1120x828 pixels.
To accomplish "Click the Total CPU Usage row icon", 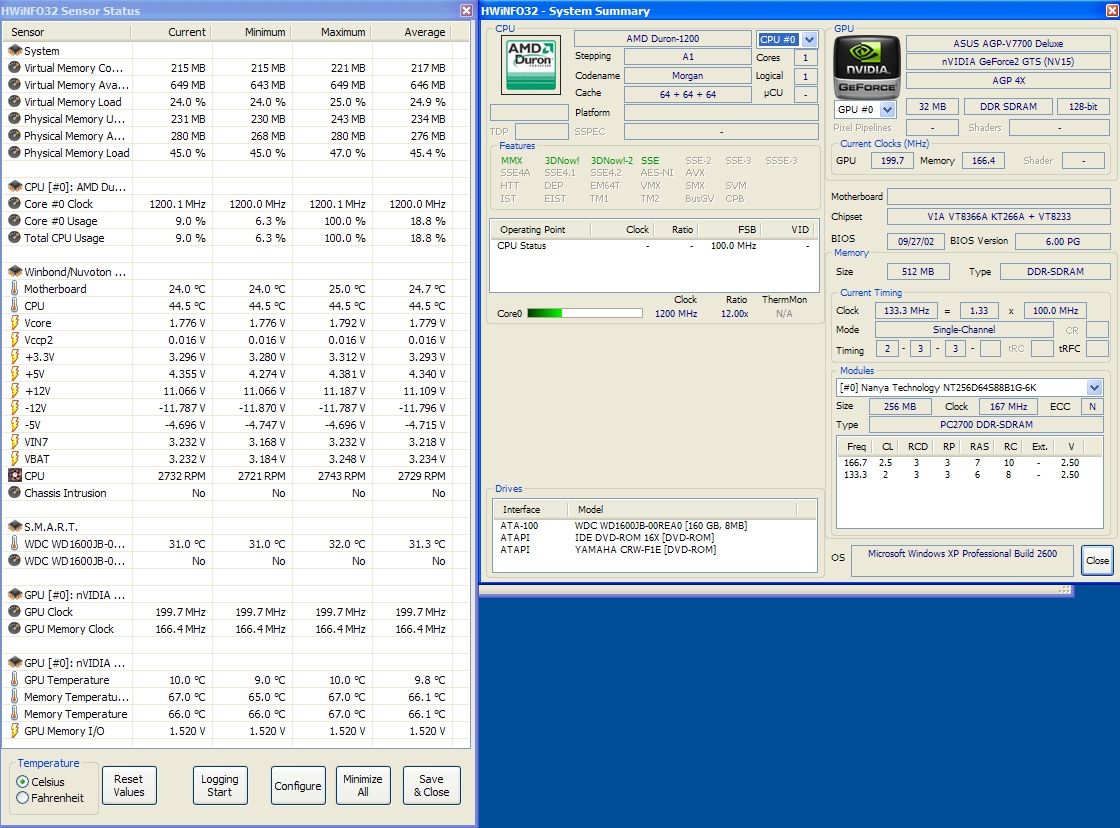I will click(x=14, y=238).
